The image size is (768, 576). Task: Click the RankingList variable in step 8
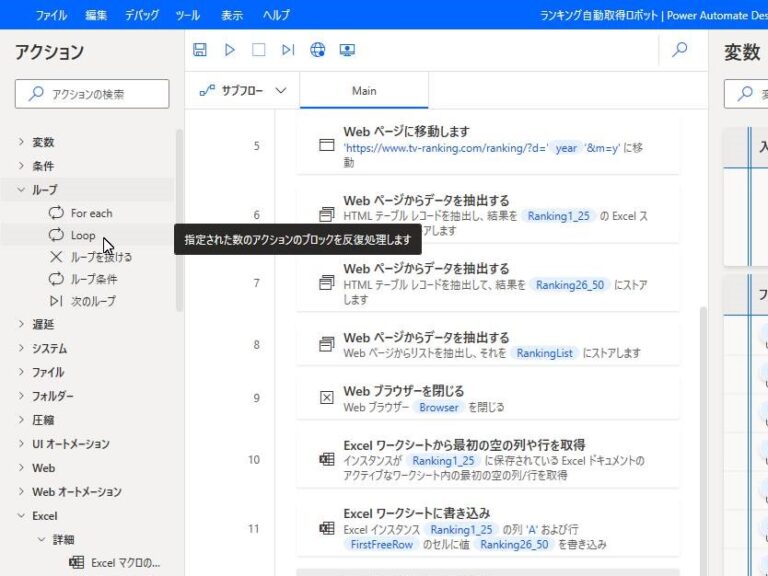544,353
